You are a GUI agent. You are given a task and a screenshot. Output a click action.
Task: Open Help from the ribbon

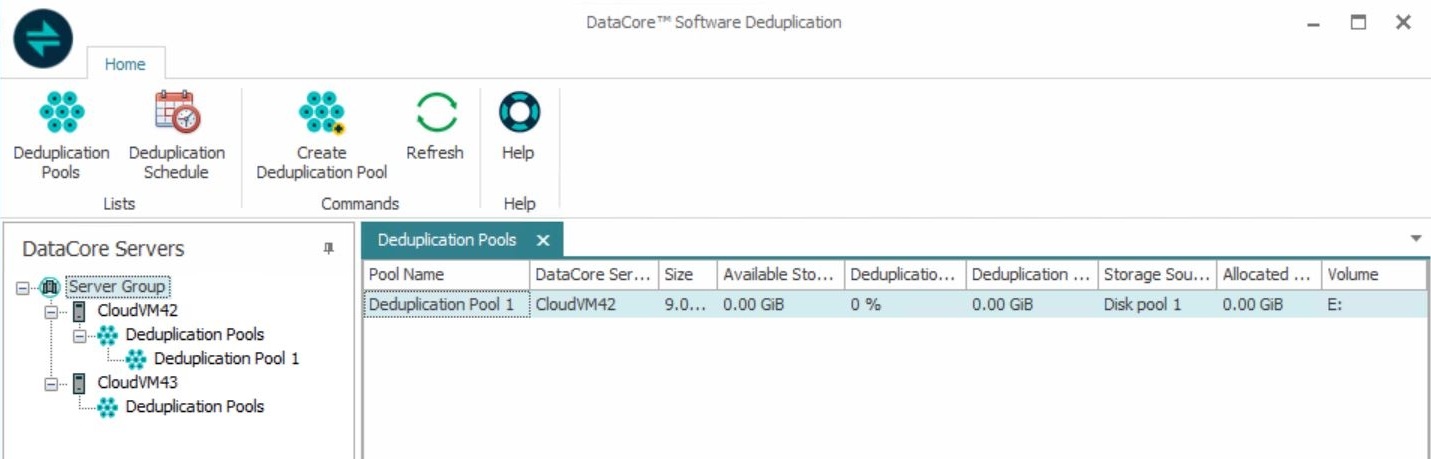point(519,112)
